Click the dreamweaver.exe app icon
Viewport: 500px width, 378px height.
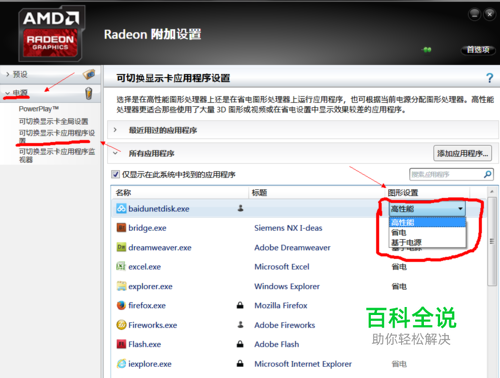click(x=121, y=247)
